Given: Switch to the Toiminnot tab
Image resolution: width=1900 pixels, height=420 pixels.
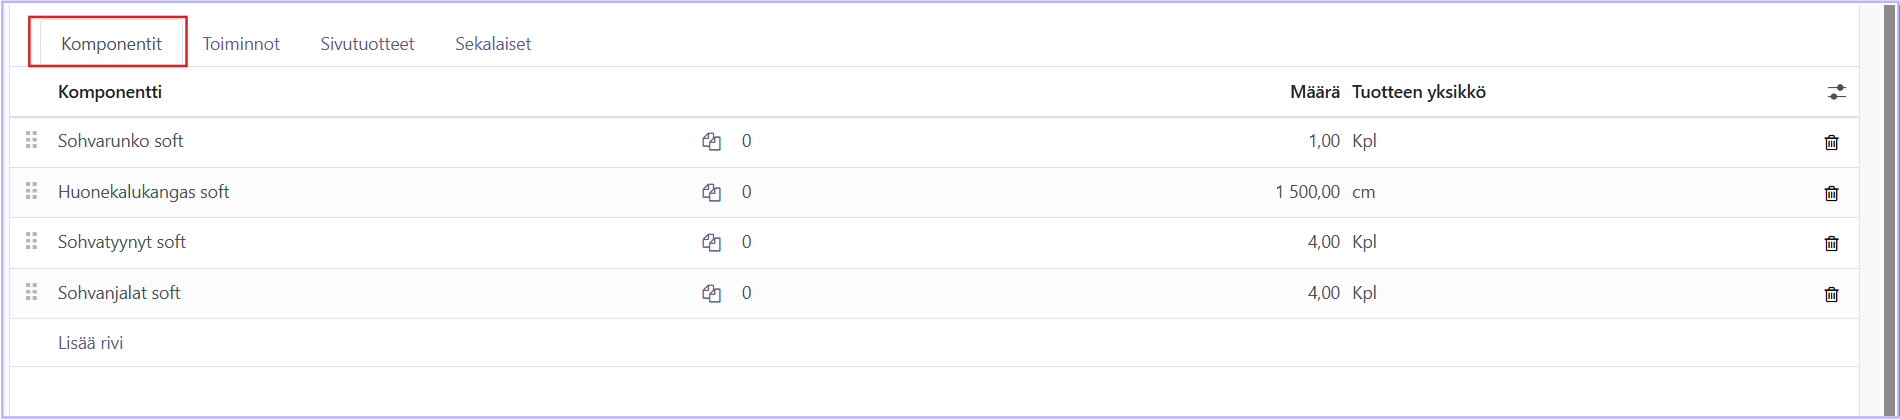Looking at the screenshot, I should coord(241,44).
